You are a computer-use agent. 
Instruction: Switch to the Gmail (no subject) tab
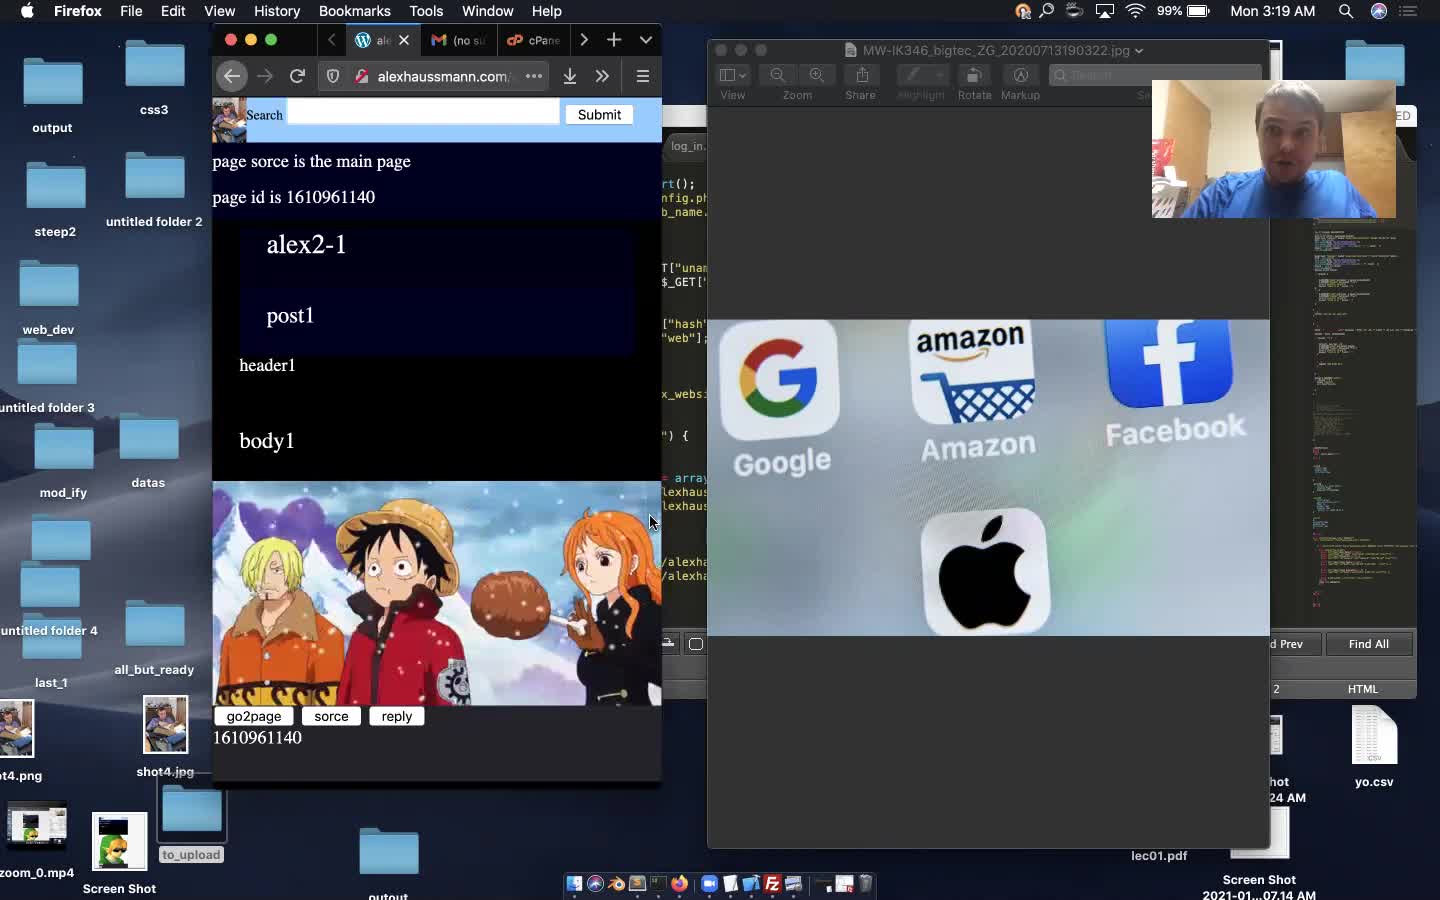458,40
